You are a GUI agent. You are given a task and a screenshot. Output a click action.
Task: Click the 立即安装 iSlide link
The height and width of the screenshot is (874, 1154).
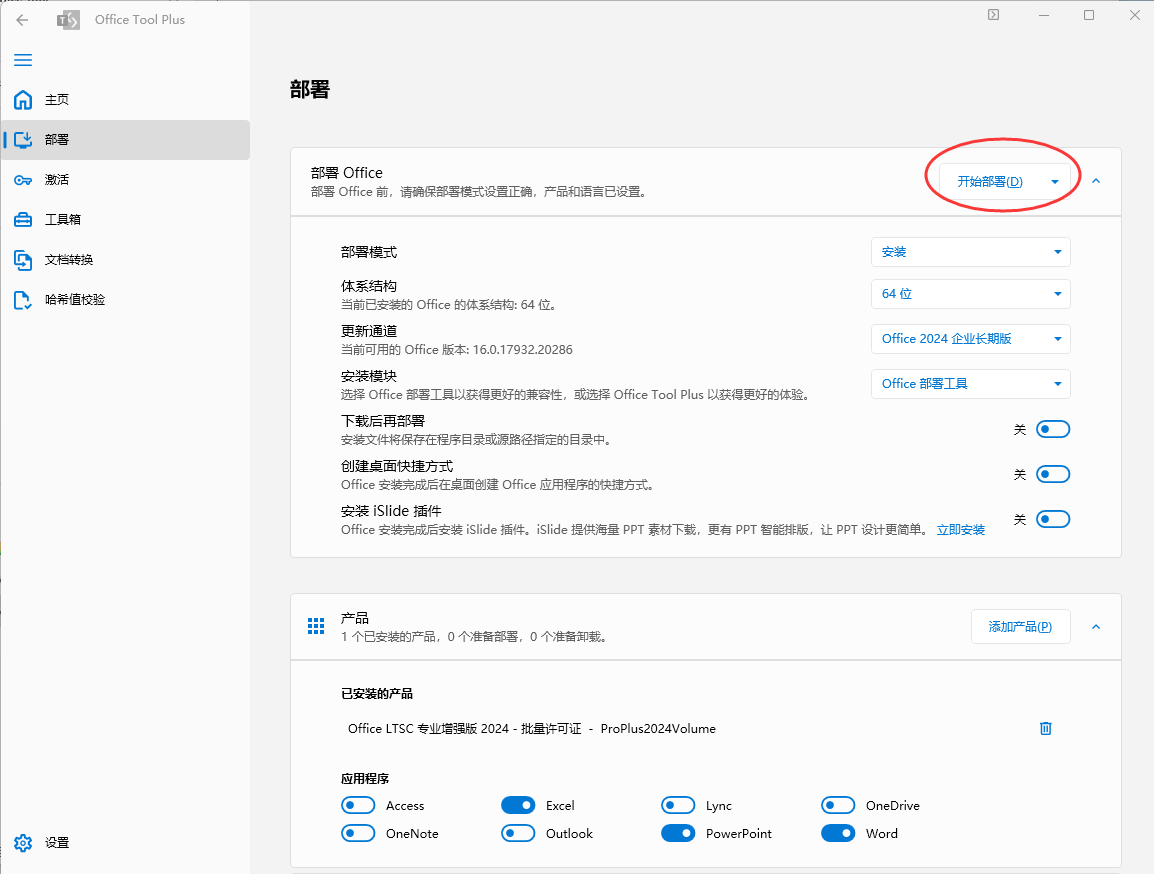tap(960, 530)
